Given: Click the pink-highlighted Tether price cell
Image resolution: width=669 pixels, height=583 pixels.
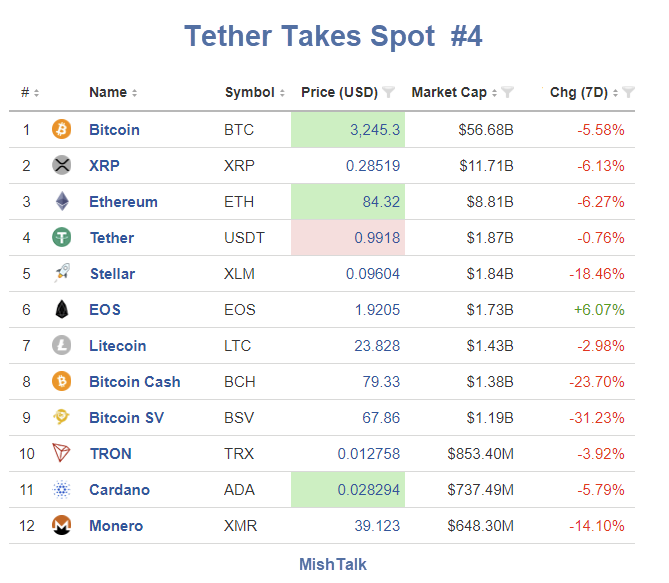Looking at the screenshot, I should (347, 238).
